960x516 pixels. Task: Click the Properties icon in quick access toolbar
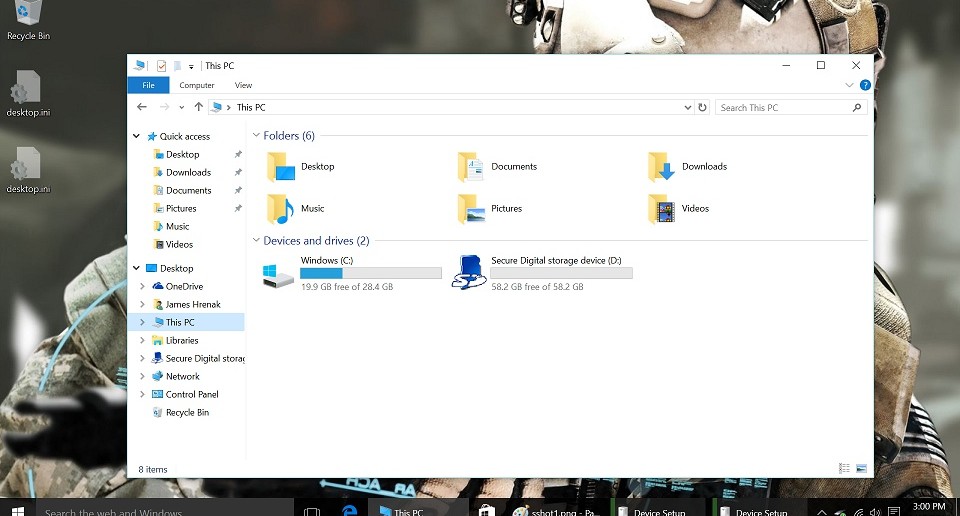162,65
